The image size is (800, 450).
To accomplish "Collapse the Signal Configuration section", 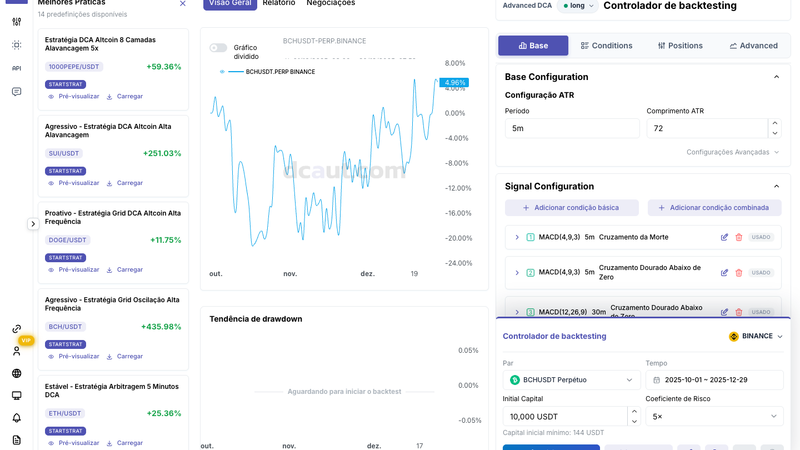I will [776, 187].
